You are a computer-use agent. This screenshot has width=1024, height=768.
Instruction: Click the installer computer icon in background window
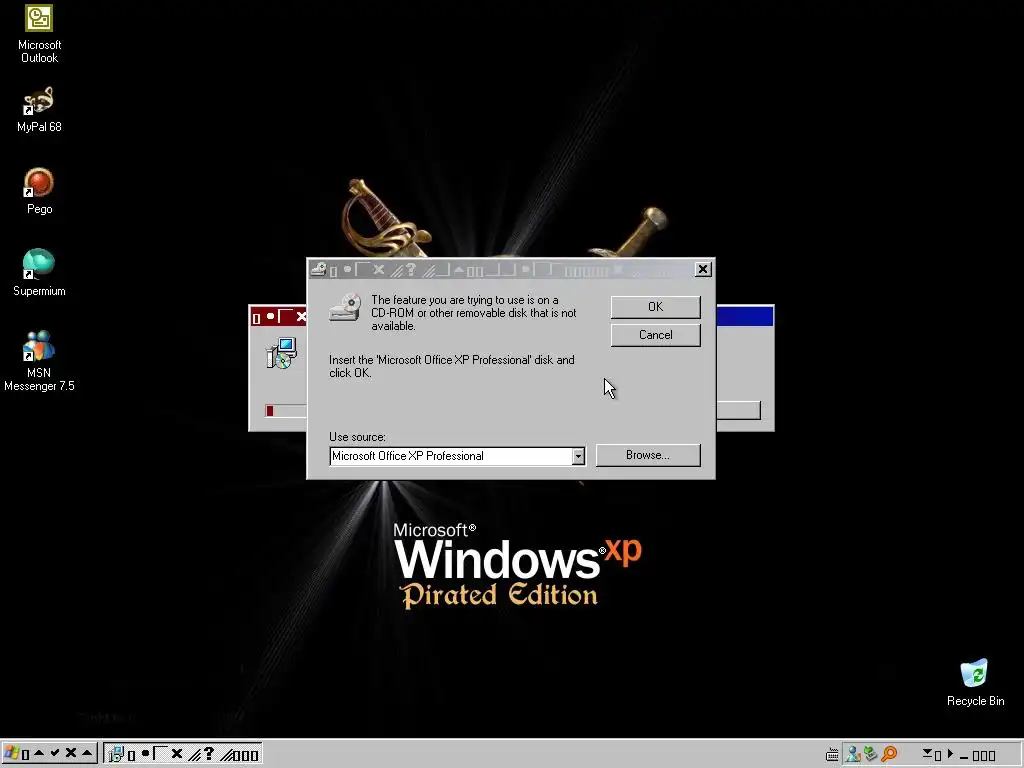(x=281, y=353)
